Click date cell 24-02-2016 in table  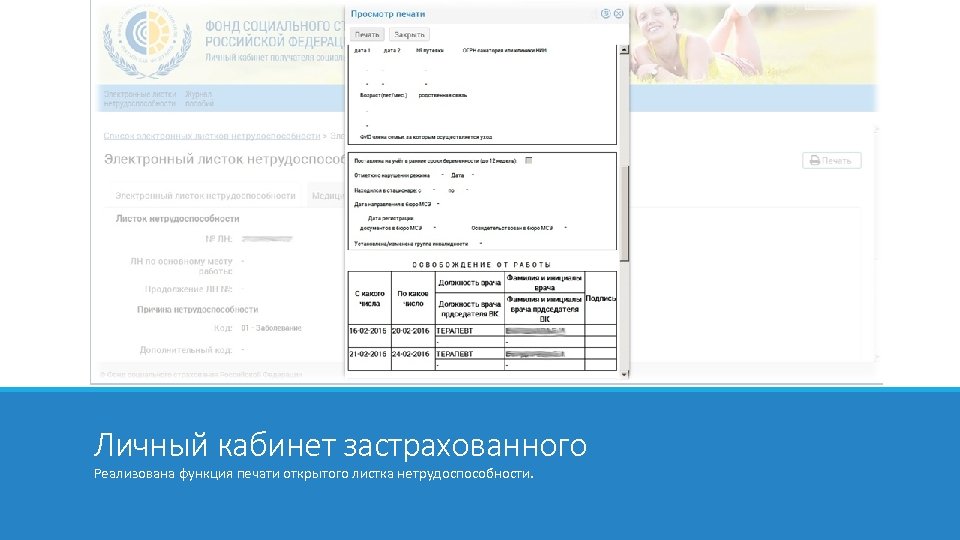pyautogui.click(x=412, y=354)
